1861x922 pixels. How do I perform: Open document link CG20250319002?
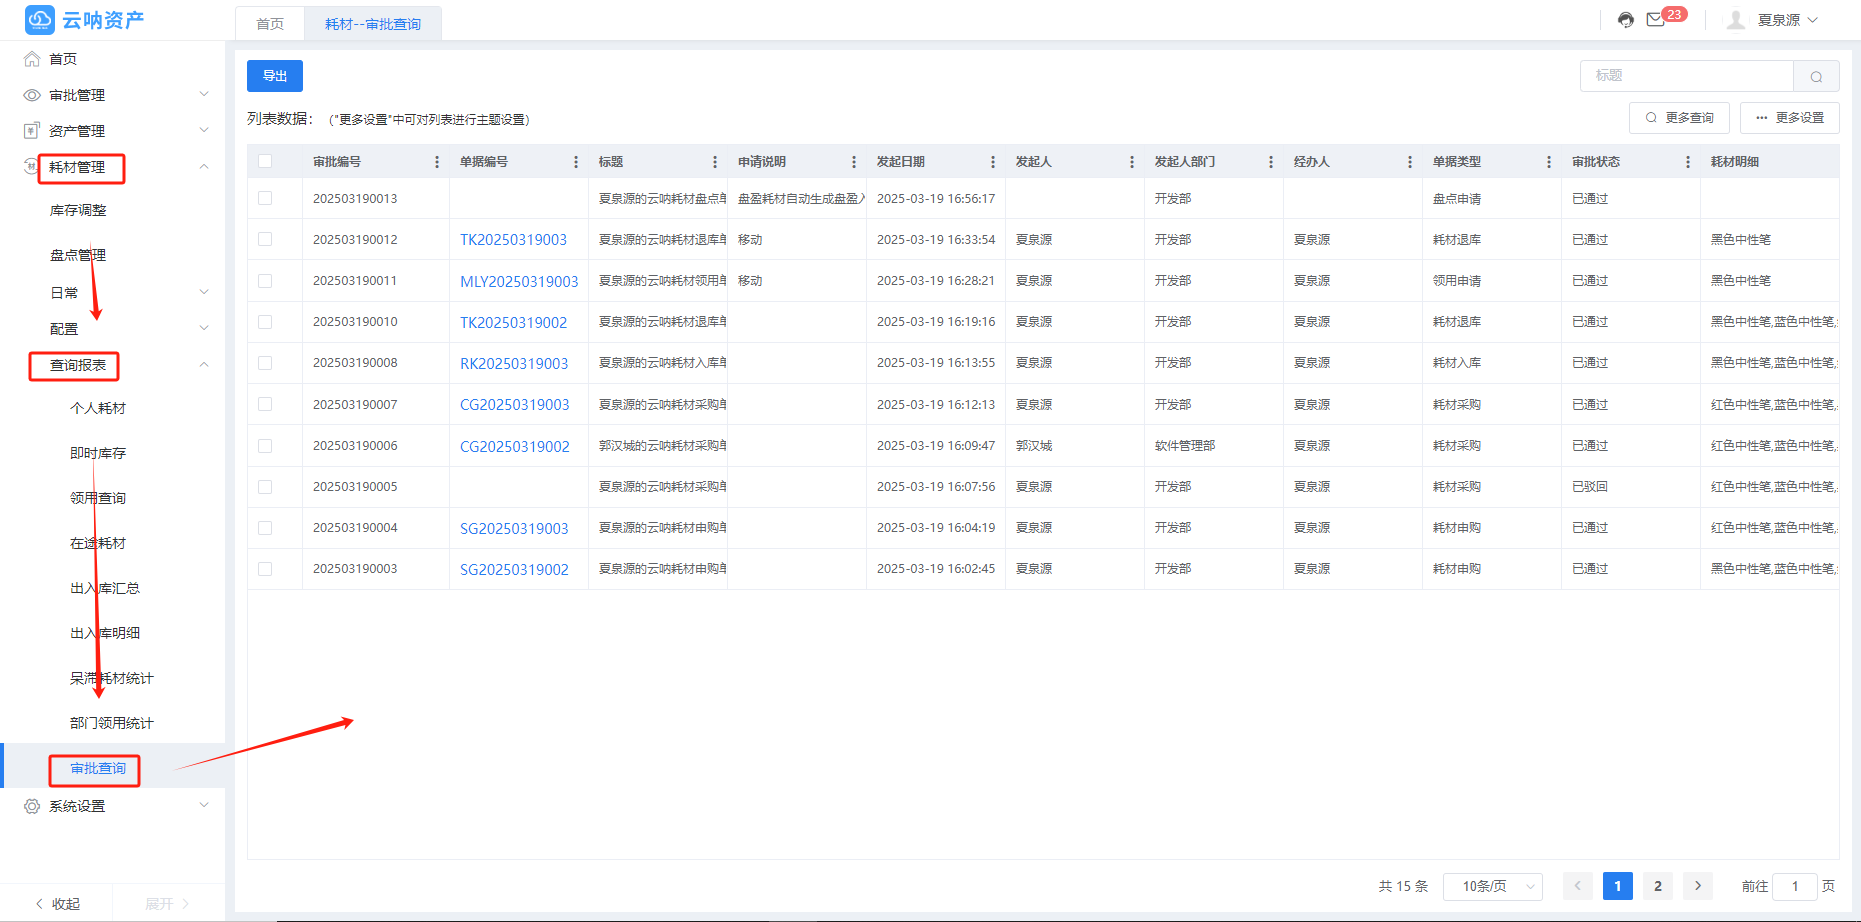tap(515, 447)
